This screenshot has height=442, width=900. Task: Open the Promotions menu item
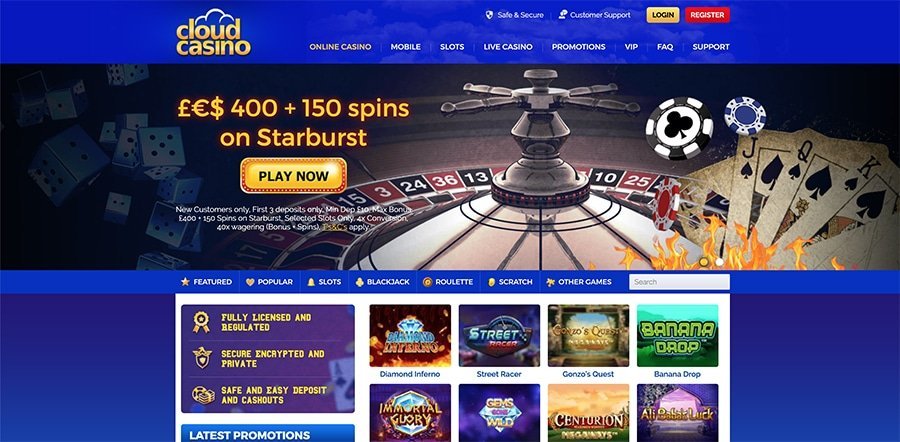point(579,47)
